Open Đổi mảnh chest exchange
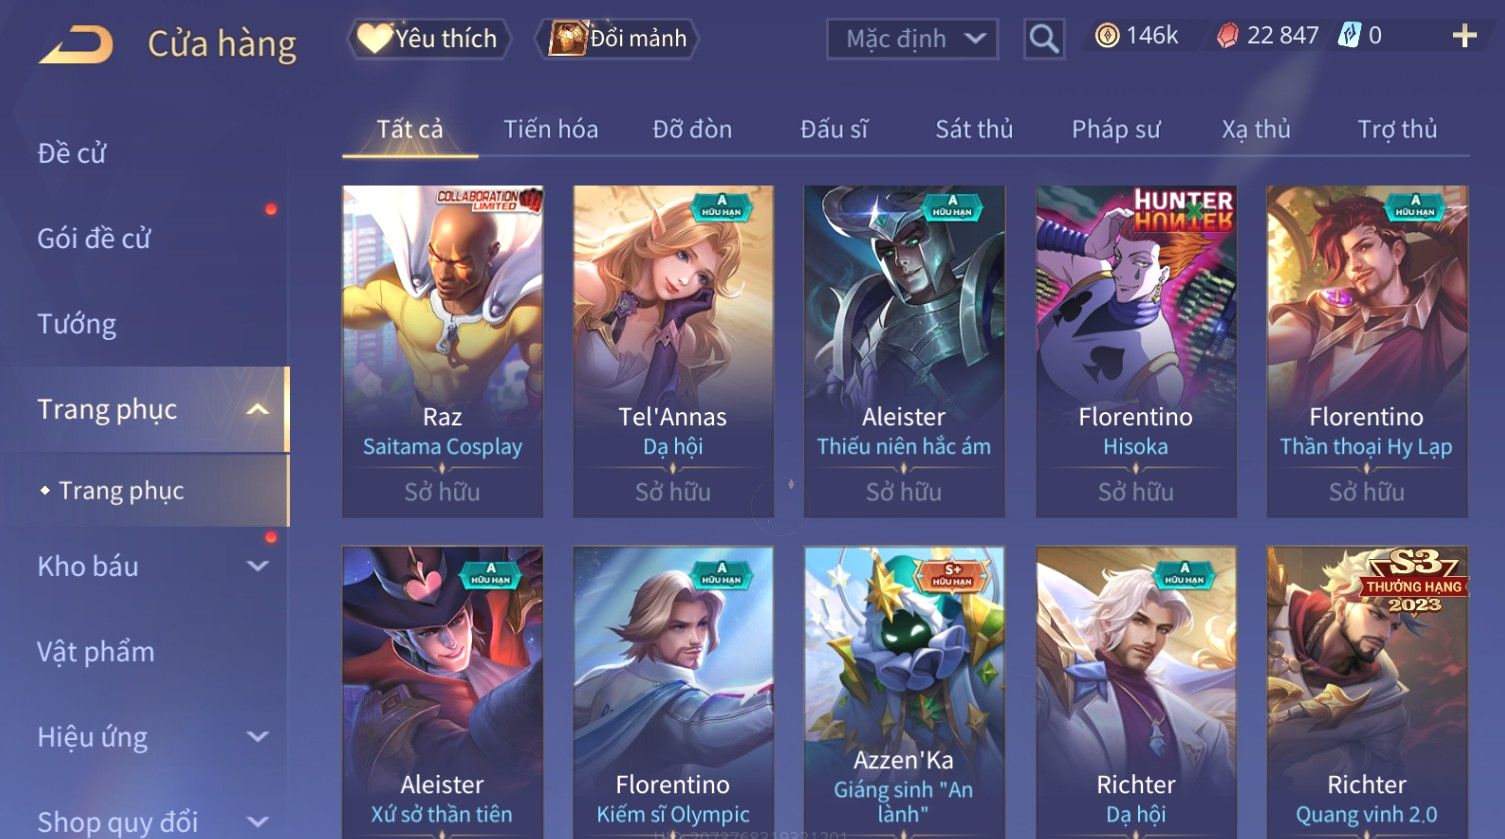 618,39
